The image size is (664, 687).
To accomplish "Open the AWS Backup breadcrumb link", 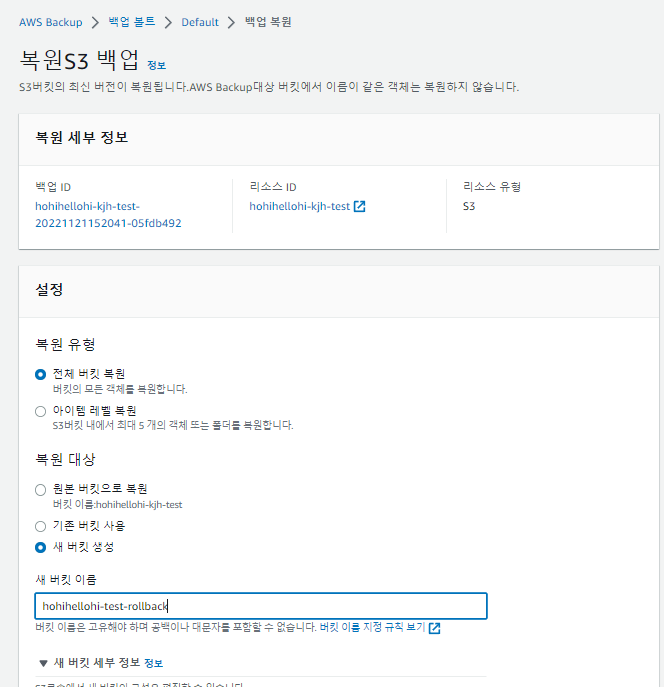I will point(50,22).
